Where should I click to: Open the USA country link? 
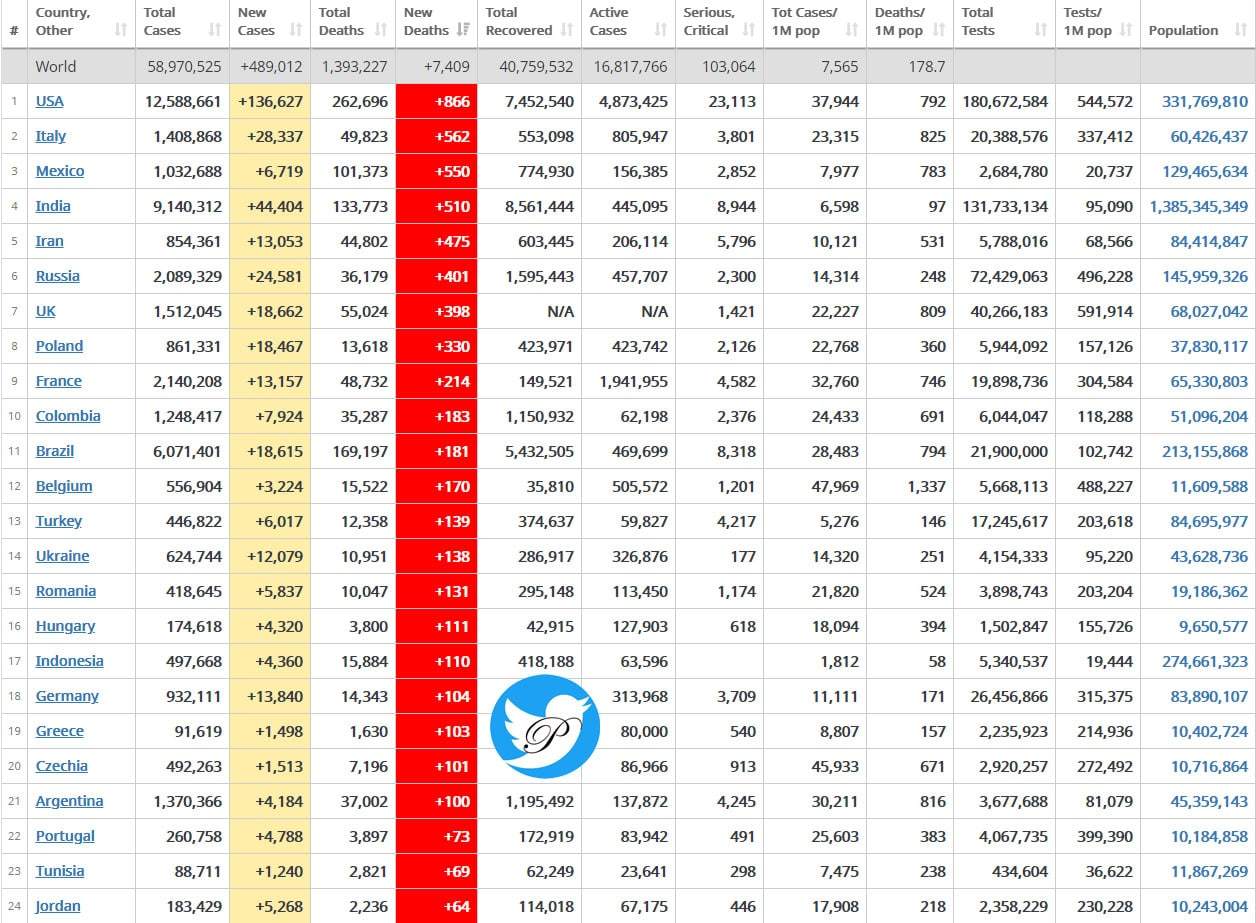[x=49, y=101]
